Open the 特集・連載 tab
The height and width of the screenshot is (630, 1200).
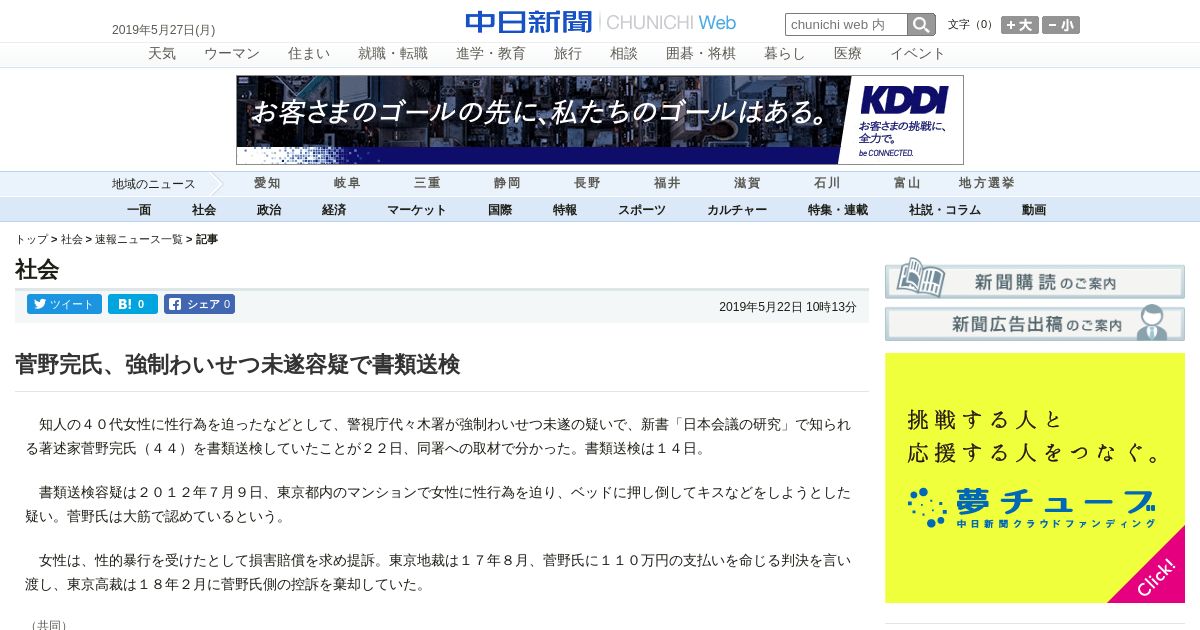coord(838,210)
